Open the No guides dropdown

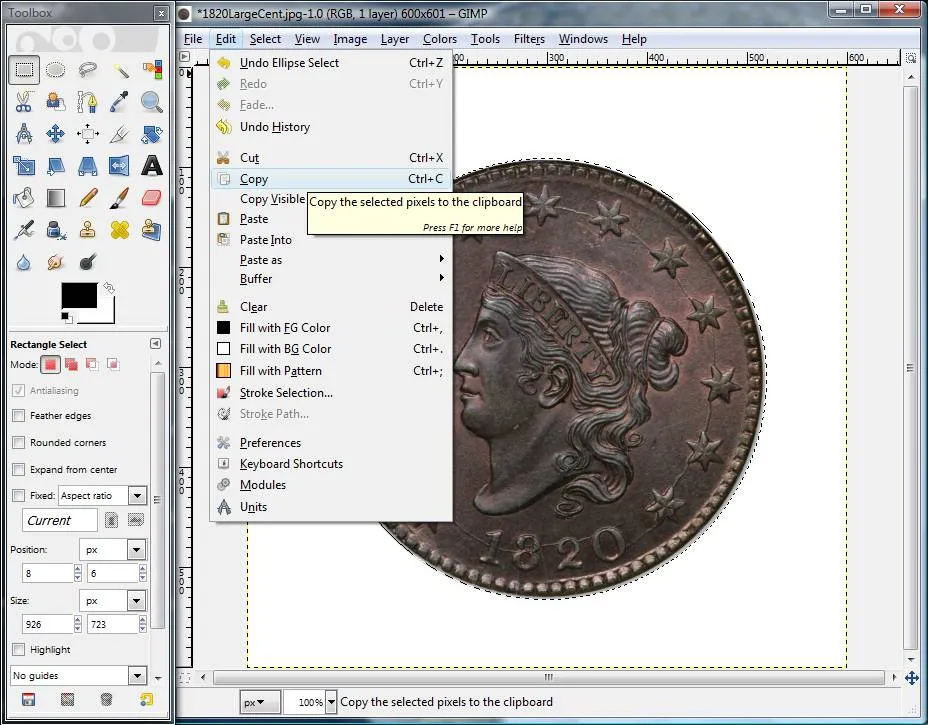[x=137, y=675]
